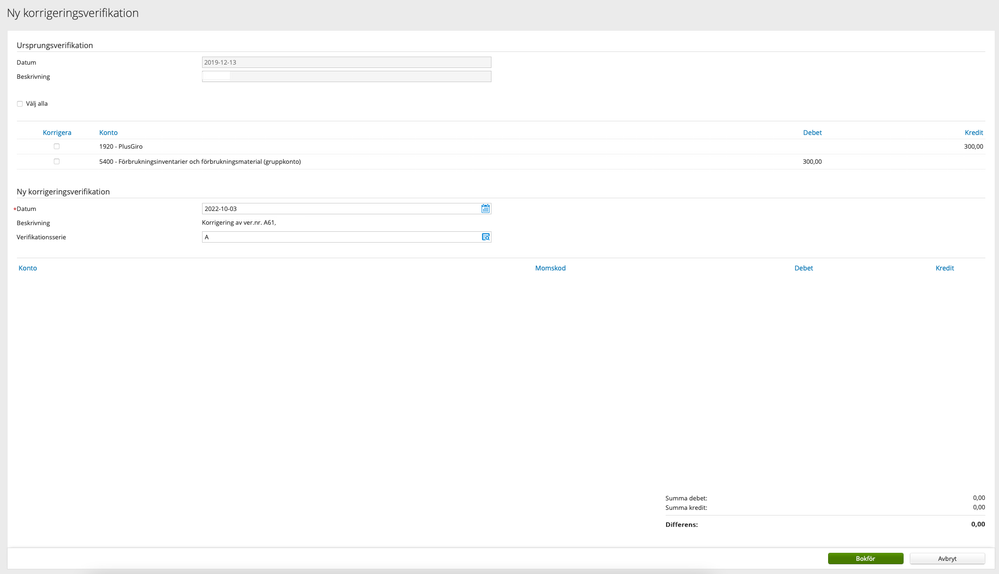Viewport: 999px width, 574px height.
Task: Click the new correction Datum field
Action: pos(340,209)
